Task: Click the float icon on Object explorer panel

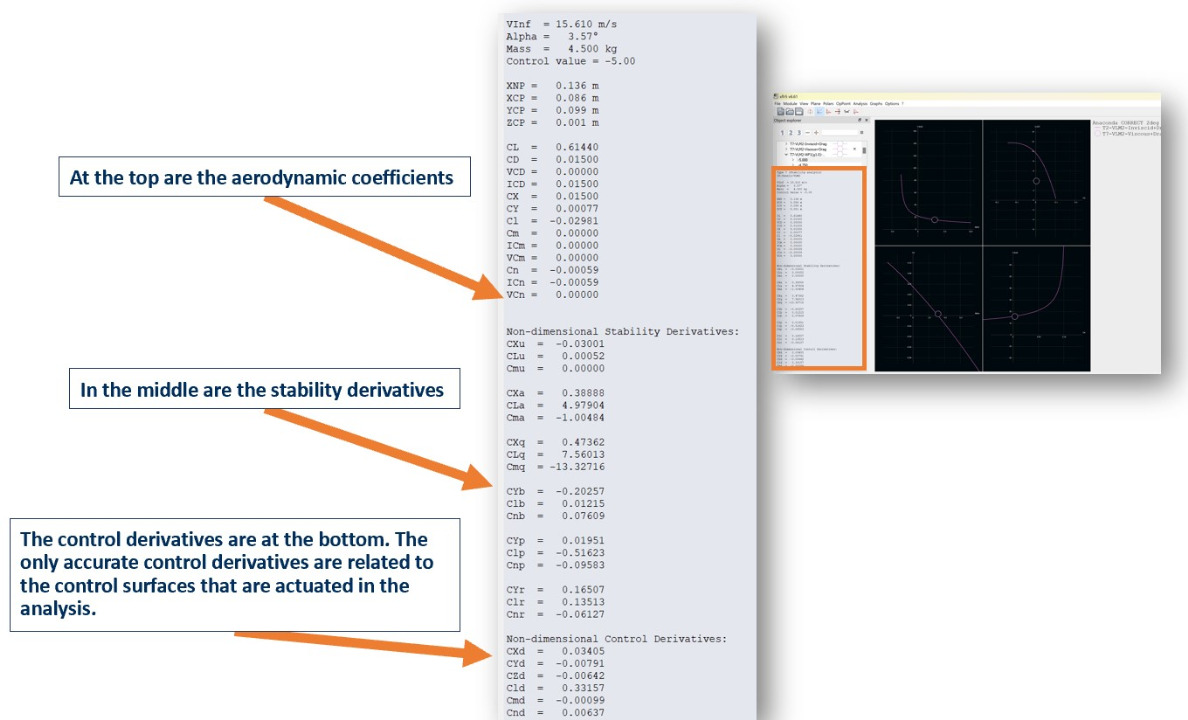Action: coord(859,120)
